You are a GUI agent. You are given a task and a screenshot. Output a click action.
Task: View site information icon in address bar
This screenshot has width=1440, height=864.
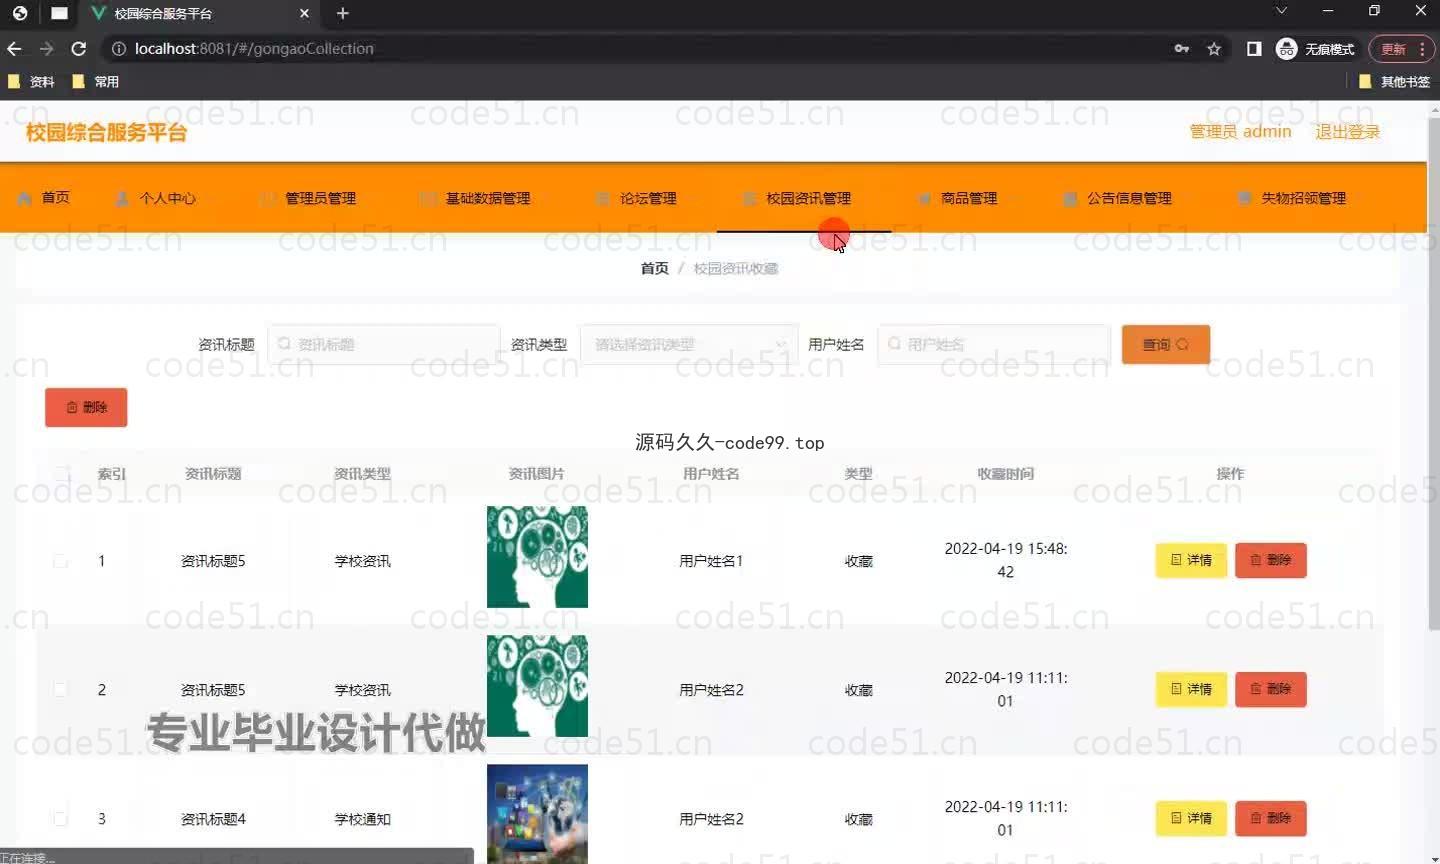[118, 48]
